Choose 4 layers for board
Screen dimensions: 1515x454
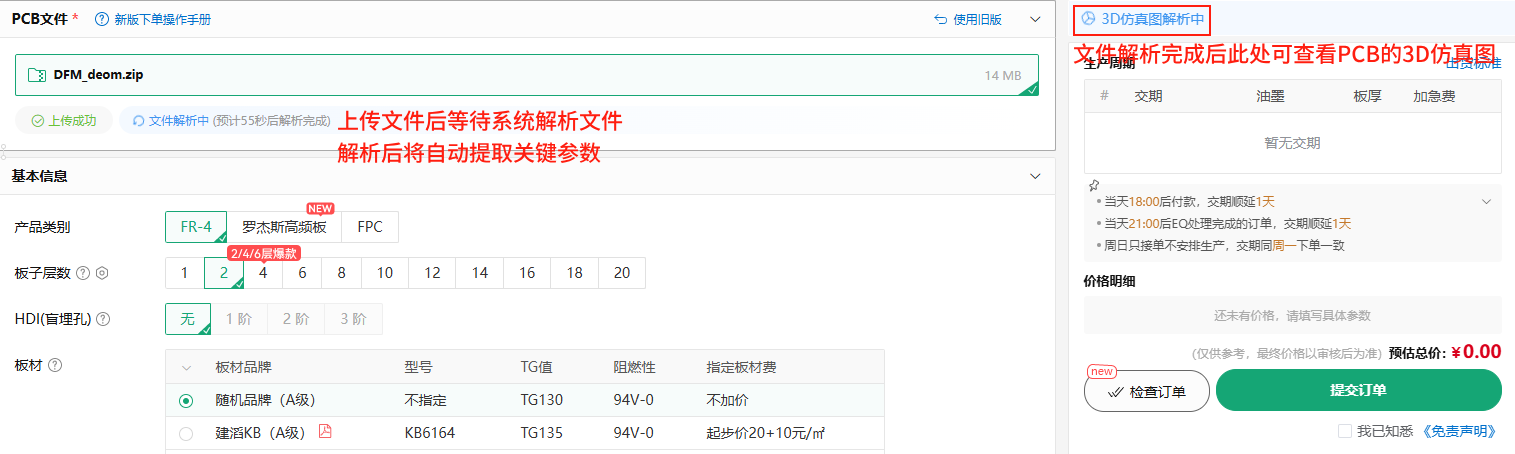[263, 273]
